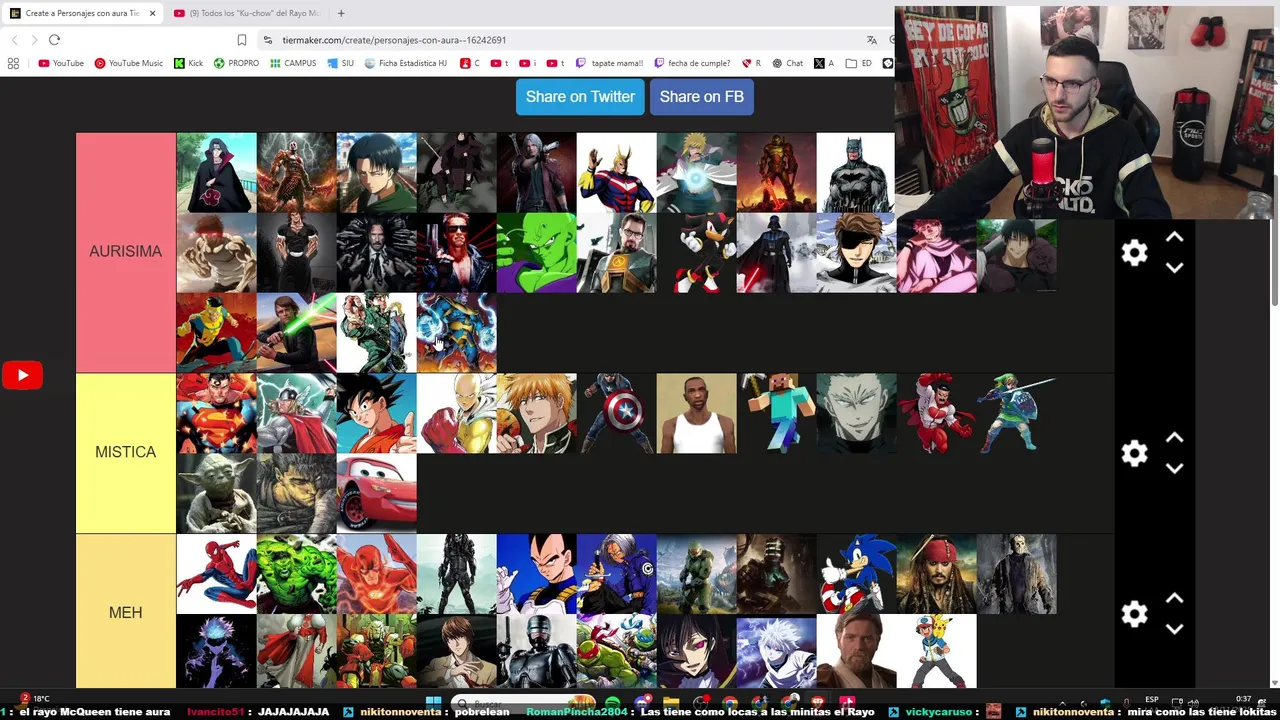Open the Kick bookmark
Screen dimensions: 1280x720
pyautogui.click(x=188, y=63)
